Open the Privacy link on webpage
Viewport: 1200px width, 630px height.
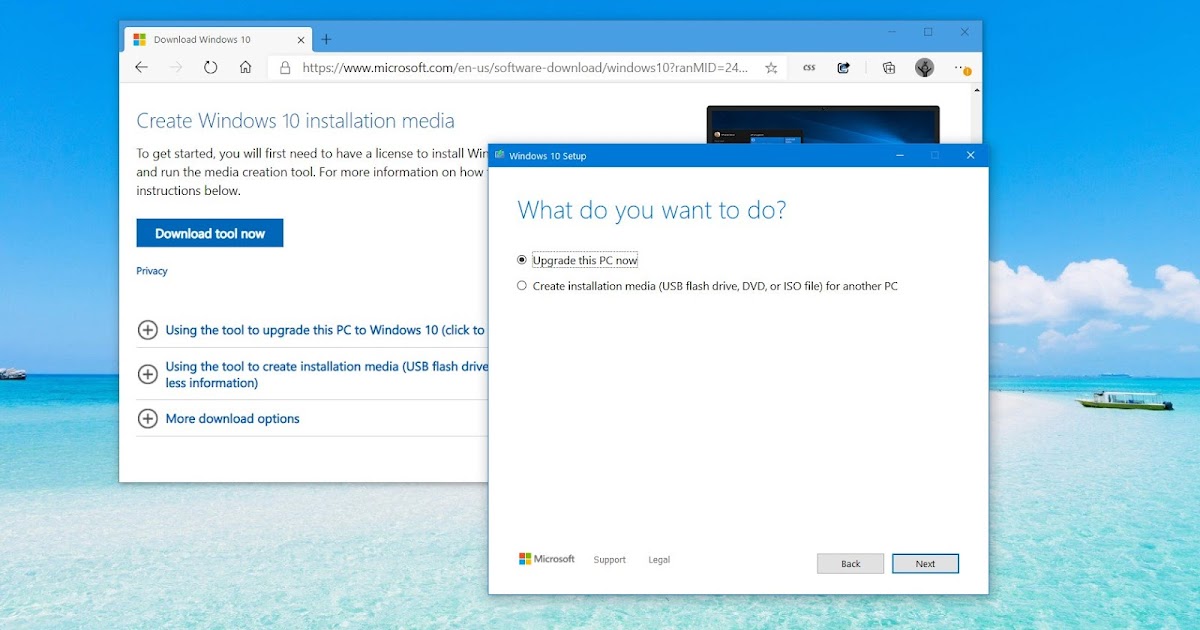(x=152, y=271)
